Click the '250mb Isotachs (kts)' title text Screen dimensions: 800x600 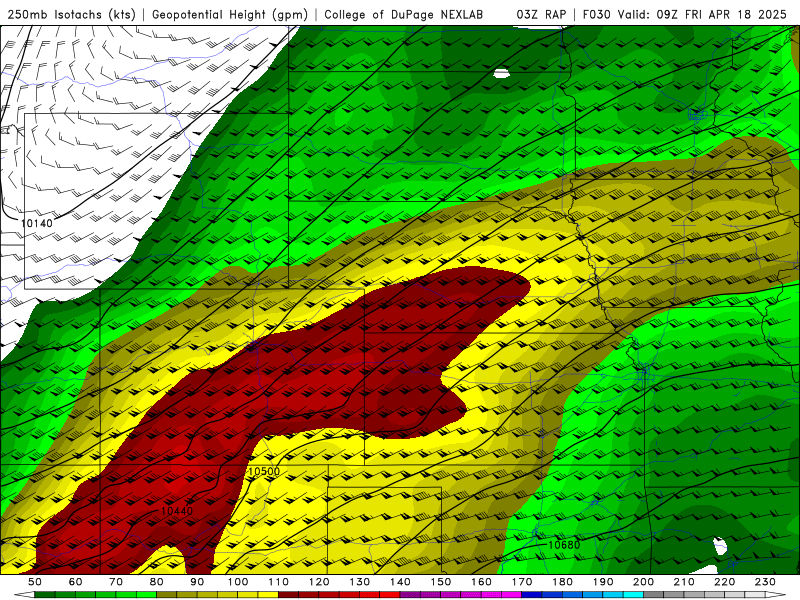point(71,14)
